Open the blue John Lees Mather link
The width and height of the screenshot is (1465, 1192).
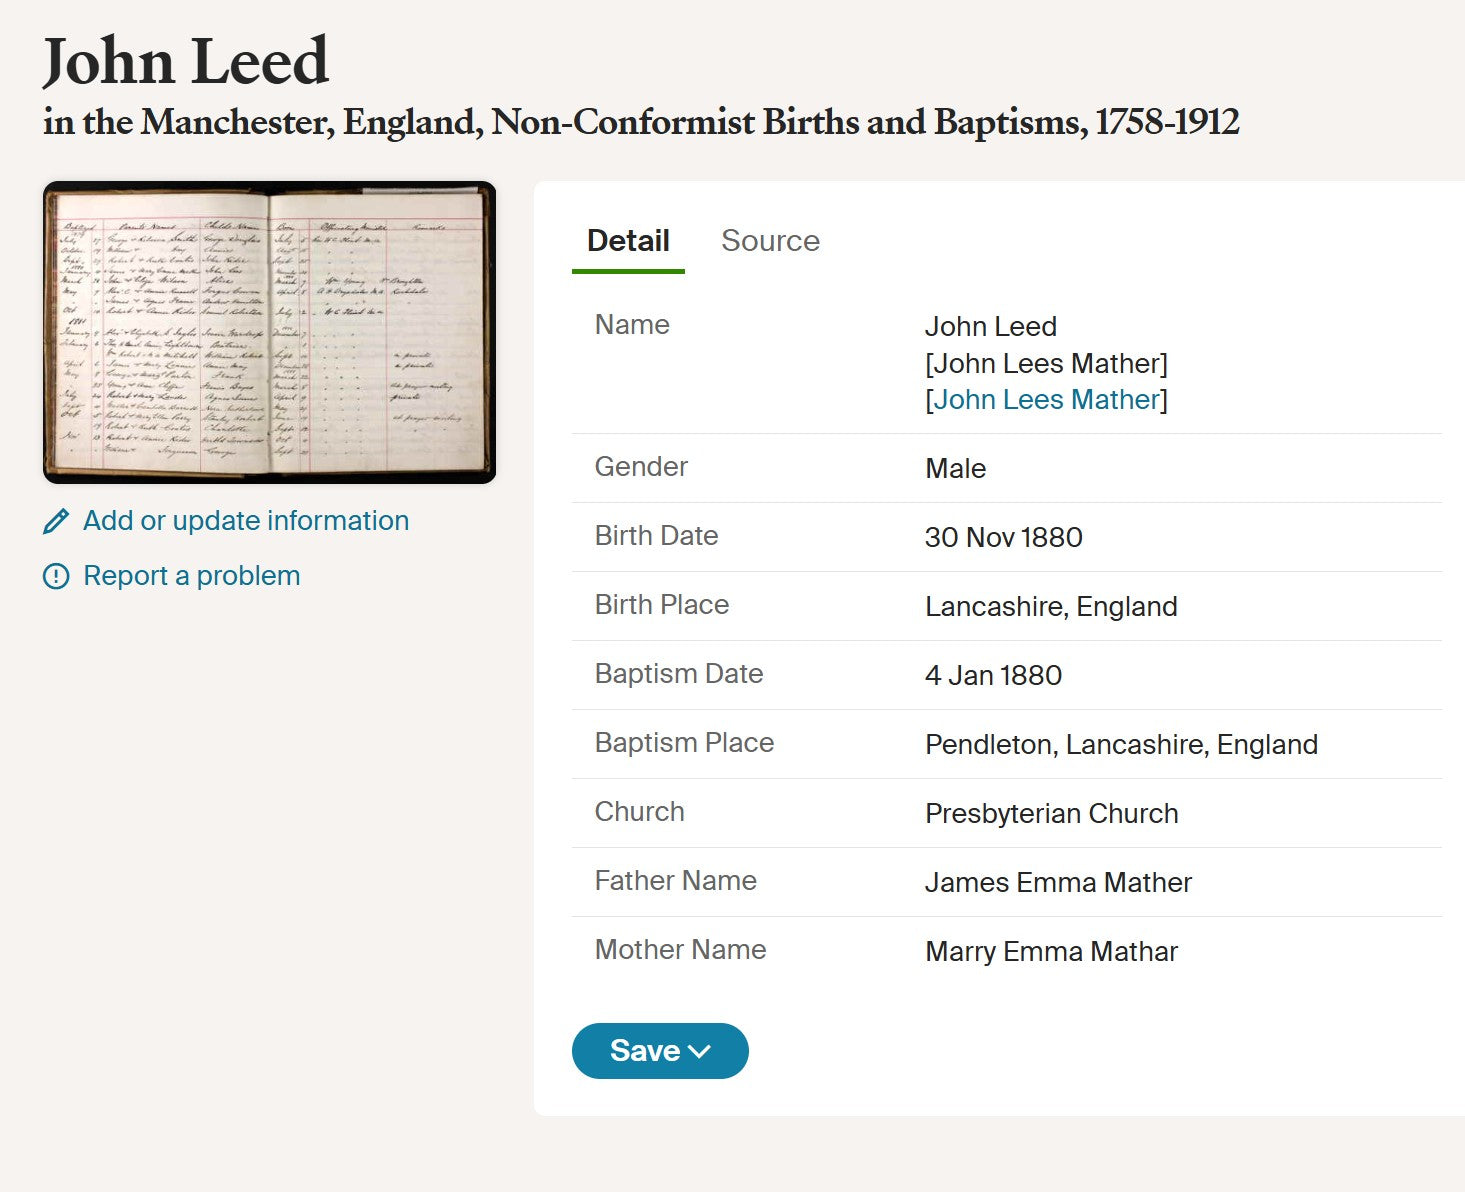click(1046, 400)
